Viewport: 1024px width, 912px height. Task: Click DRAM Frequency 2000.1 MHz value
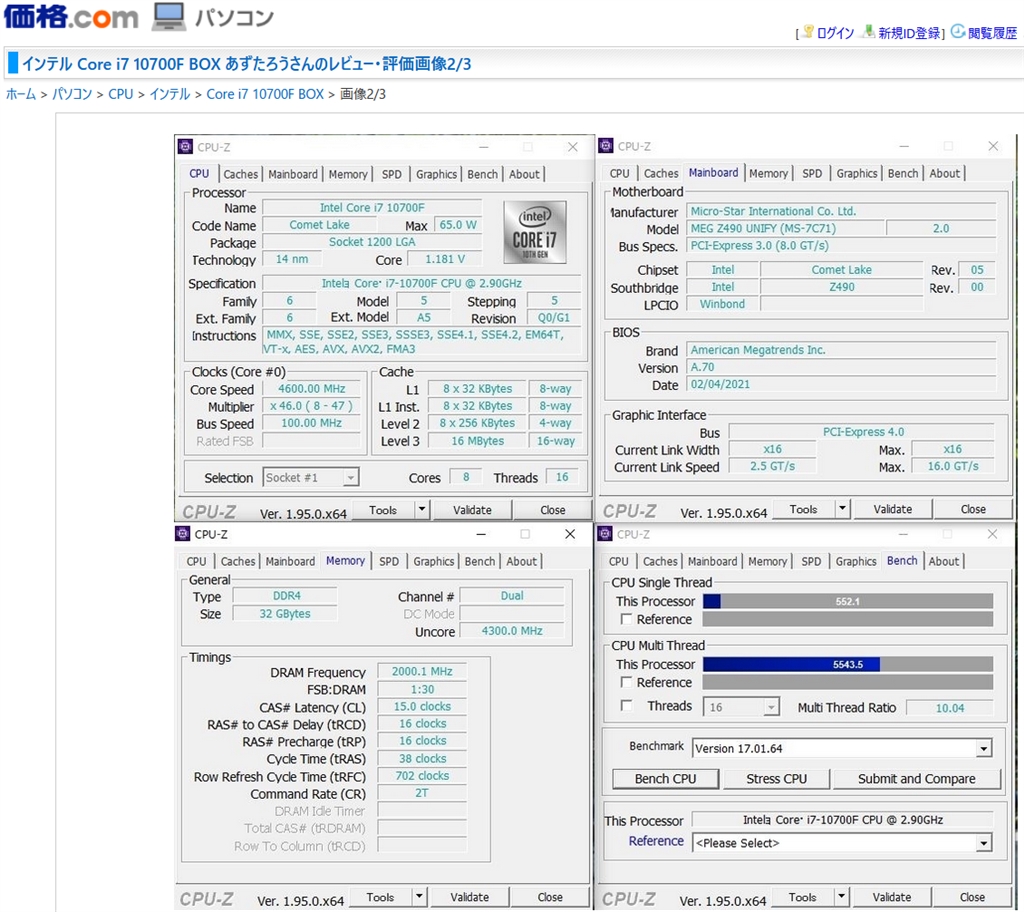tap(422, 671)
